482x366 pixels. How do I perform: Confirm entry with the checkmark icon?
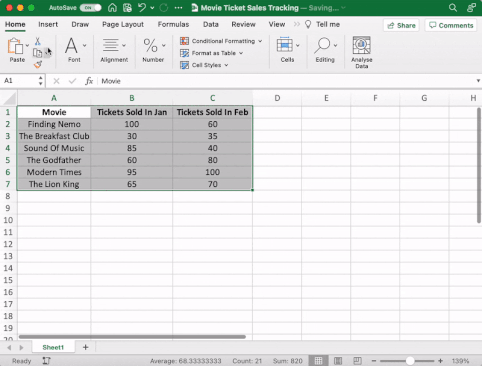[x=72, y=81]
